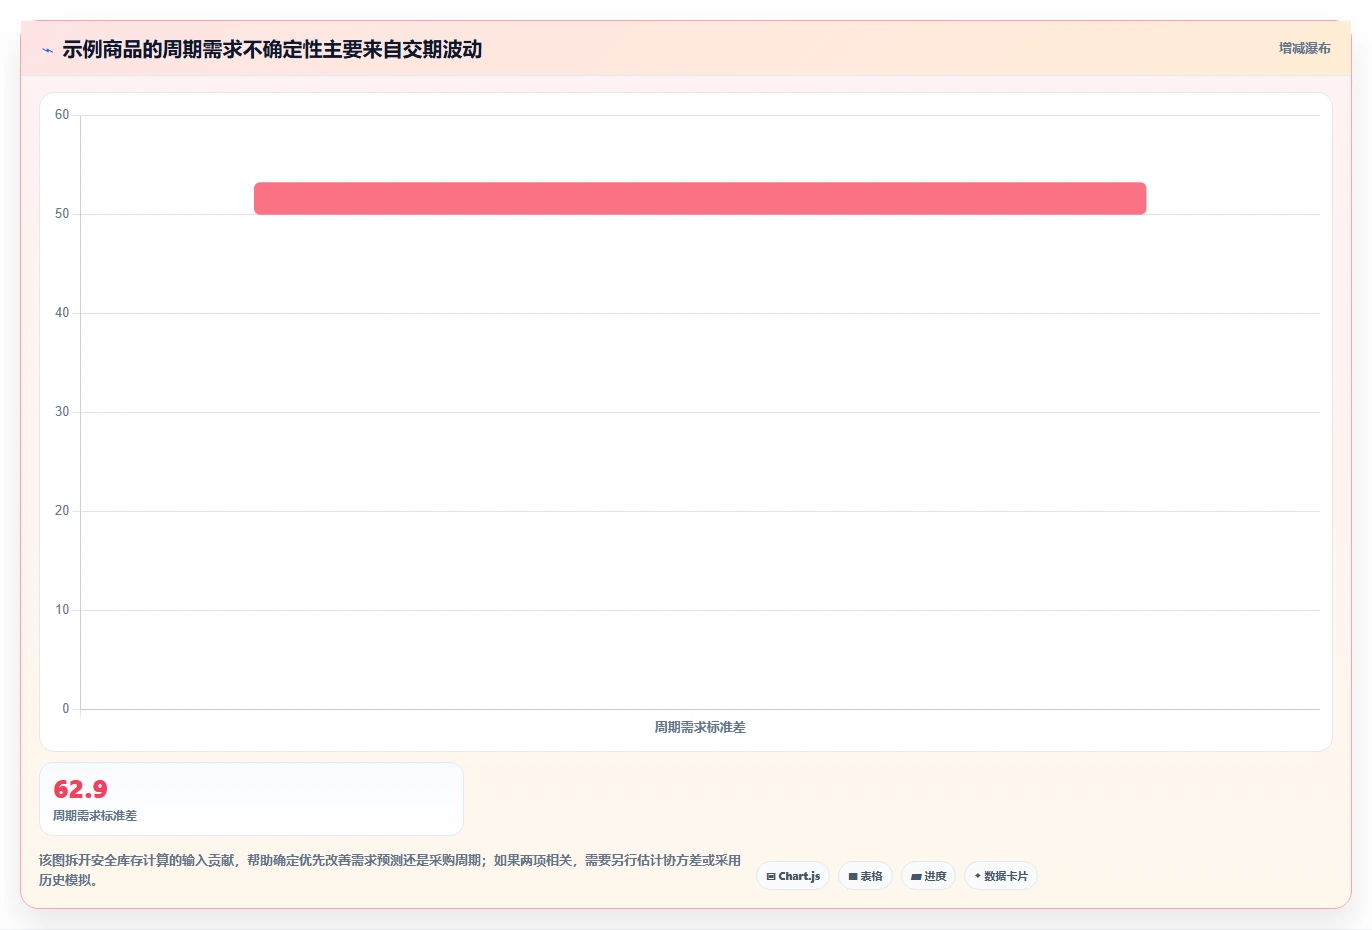Click the y-axis tick label 30

click(62, 412)
